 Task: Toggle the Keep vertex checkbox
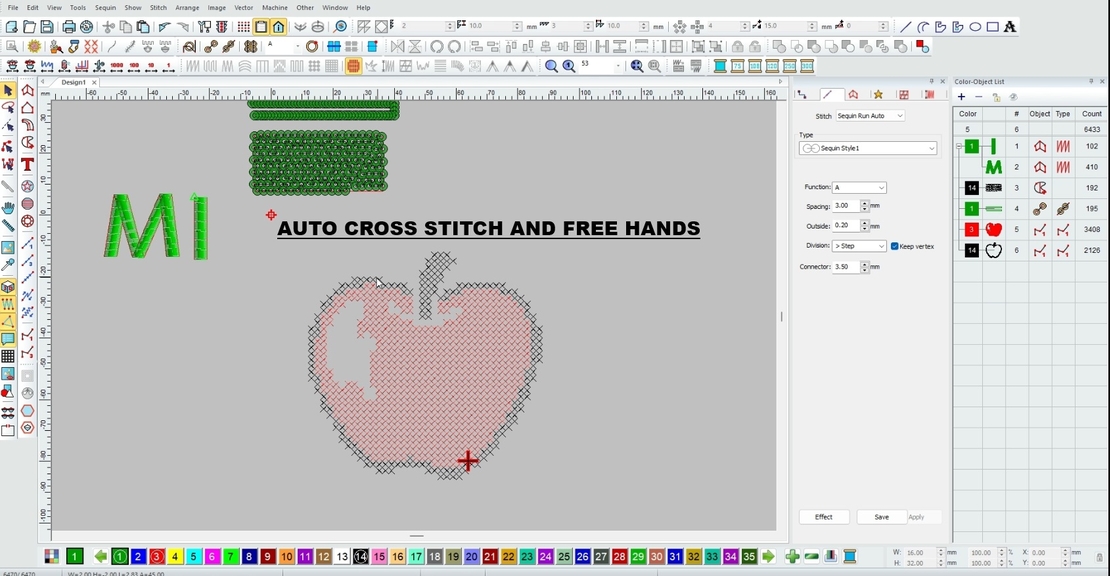click(895, 246)
